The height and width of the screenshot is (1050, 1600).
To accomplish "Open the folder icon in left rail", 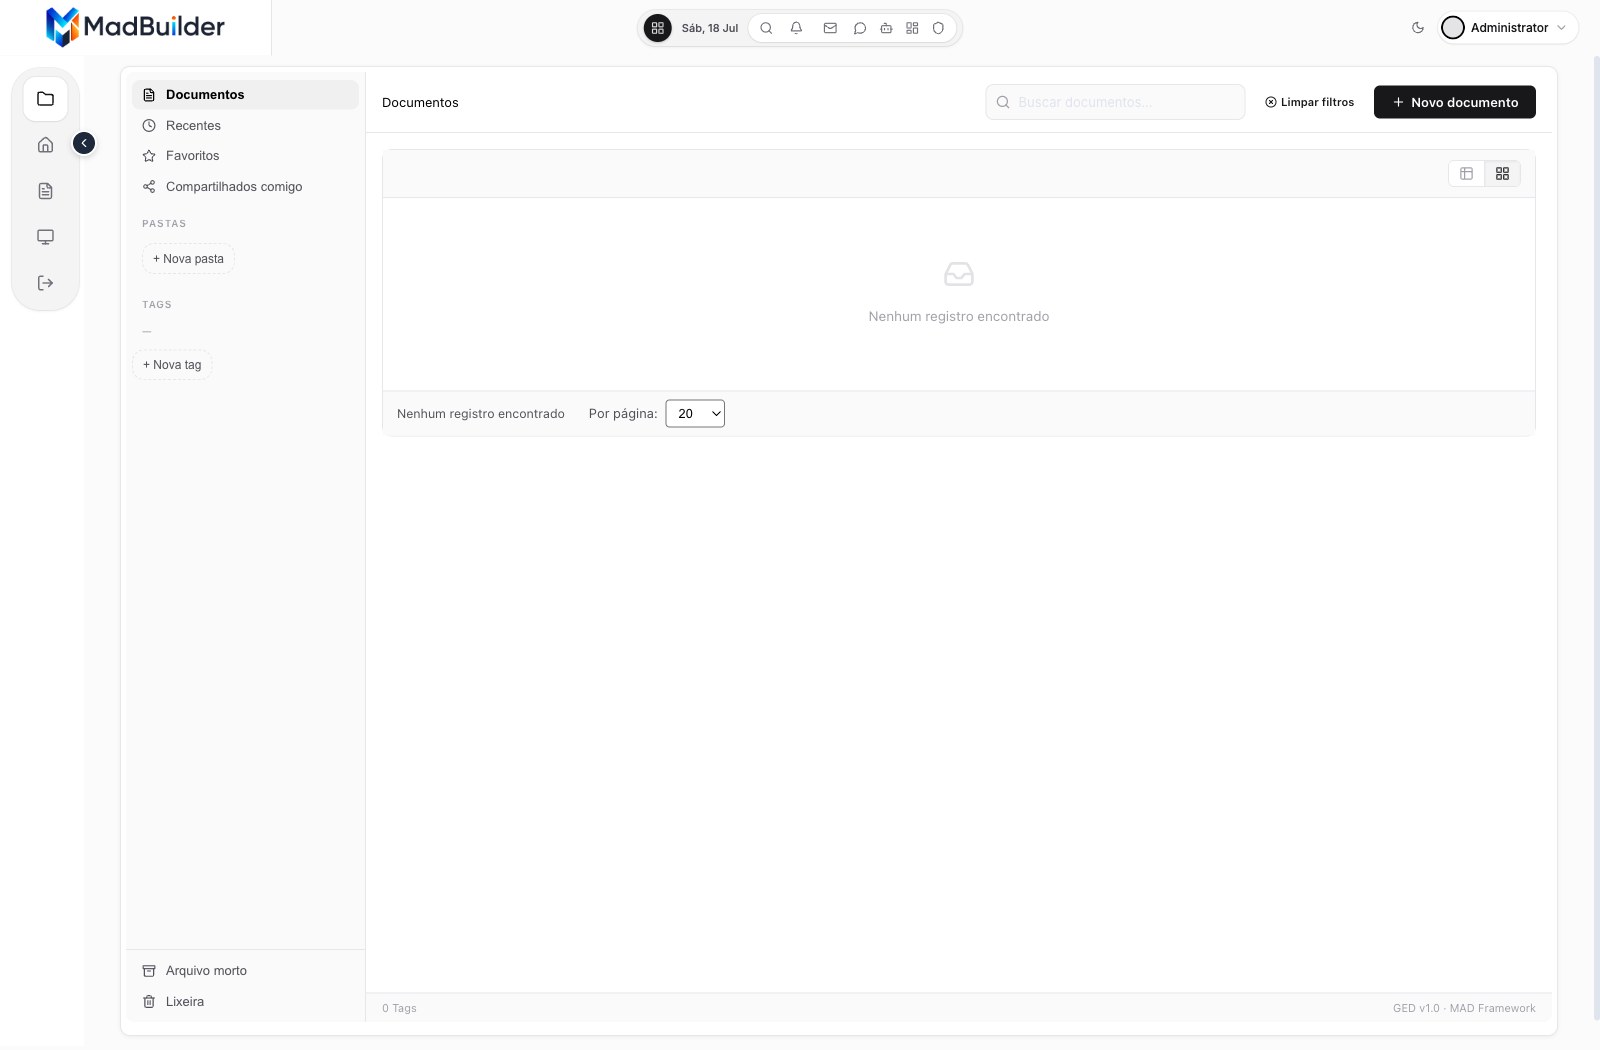I will (45, 99).
